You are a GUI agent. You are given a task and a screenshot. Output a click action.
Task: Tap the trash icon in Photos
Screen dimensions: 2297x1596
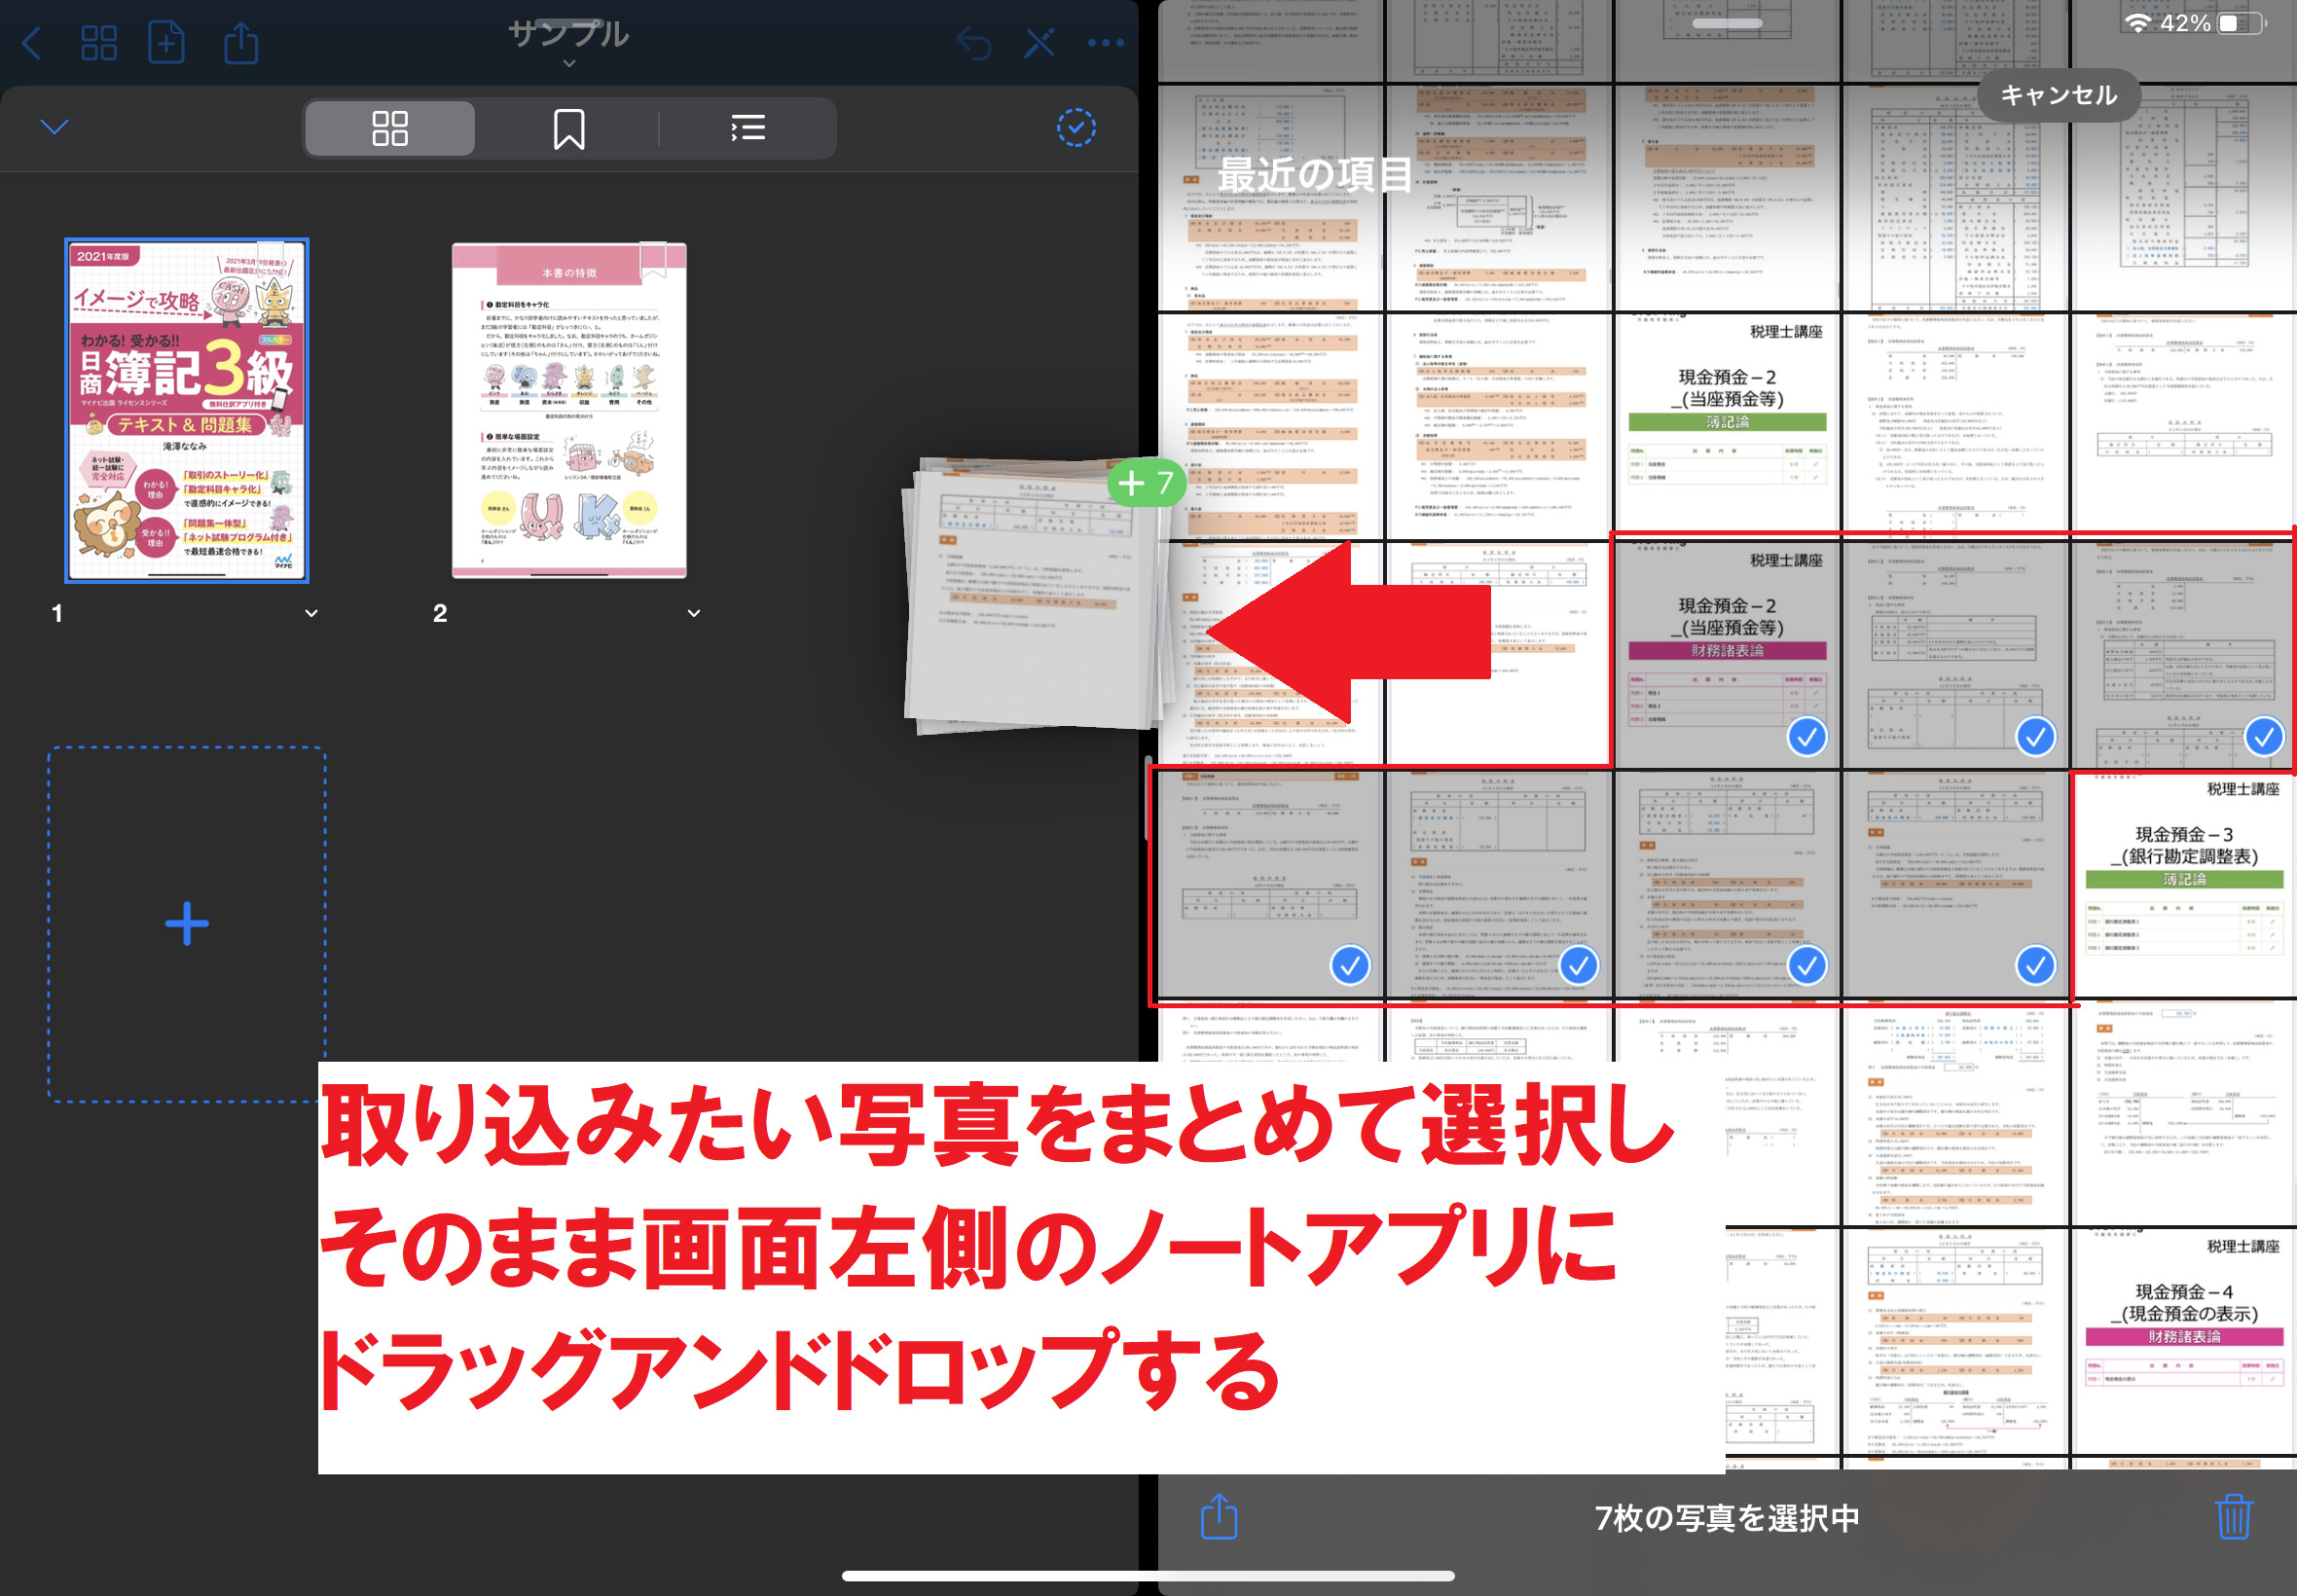click(x=2232, y=1516)
